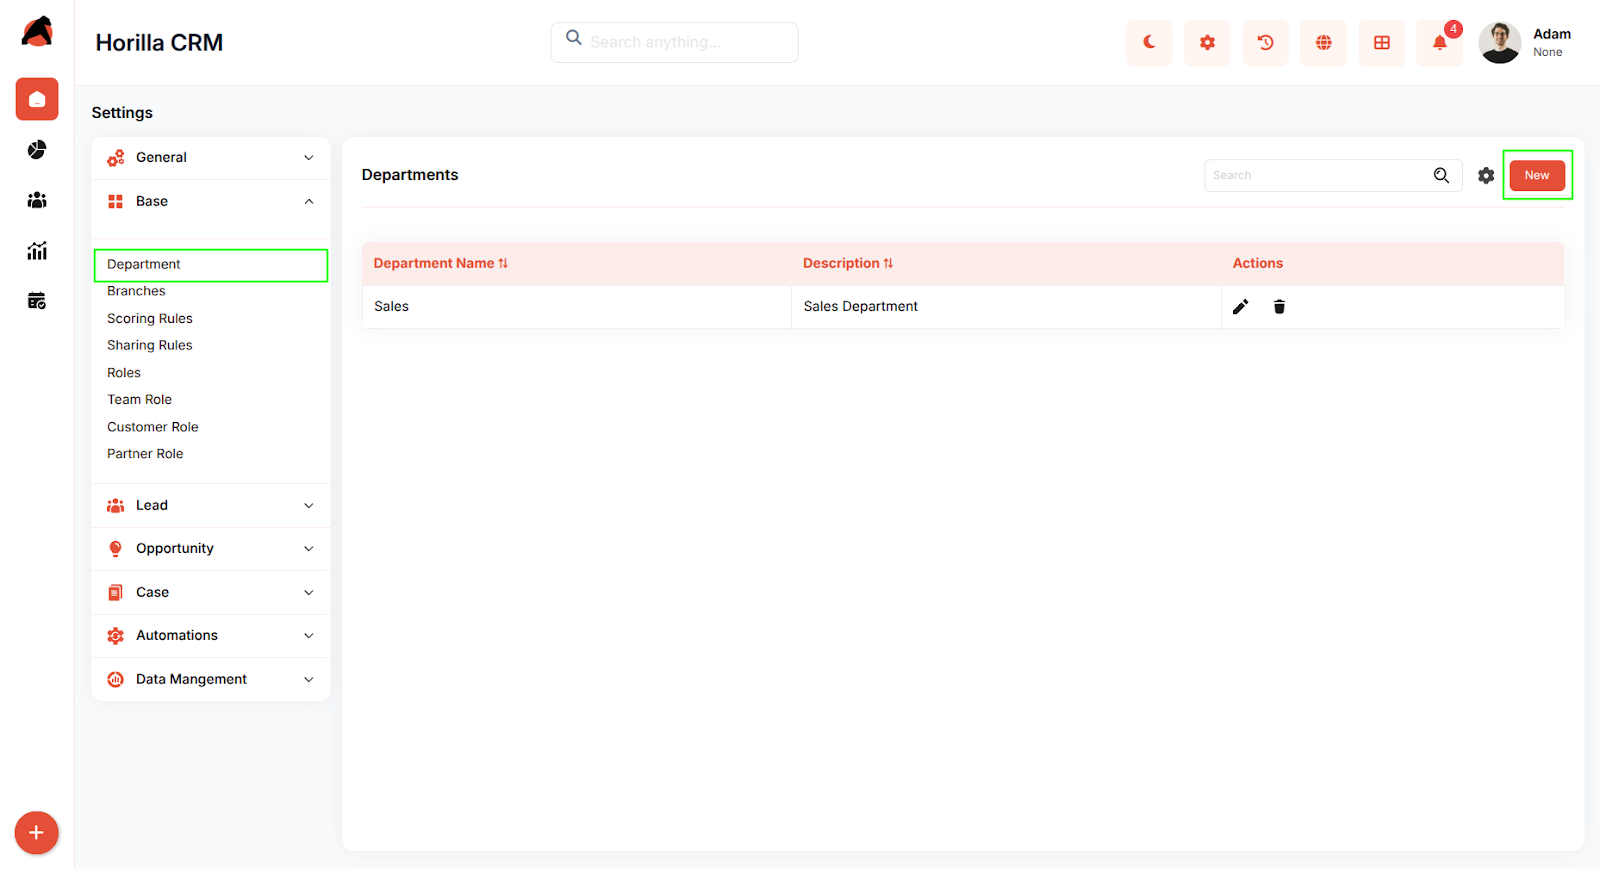
Task: Collapse the Base settings section
Action: (x=211, y=202)
